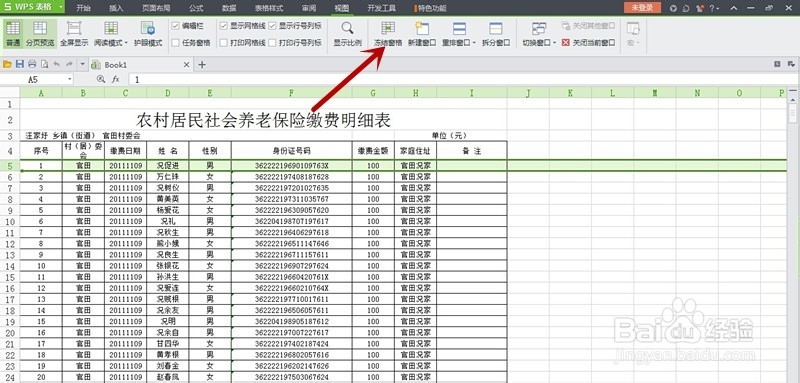Open the 插入 ribbon tab
The image size is (800, 383).
coord(116,8)
